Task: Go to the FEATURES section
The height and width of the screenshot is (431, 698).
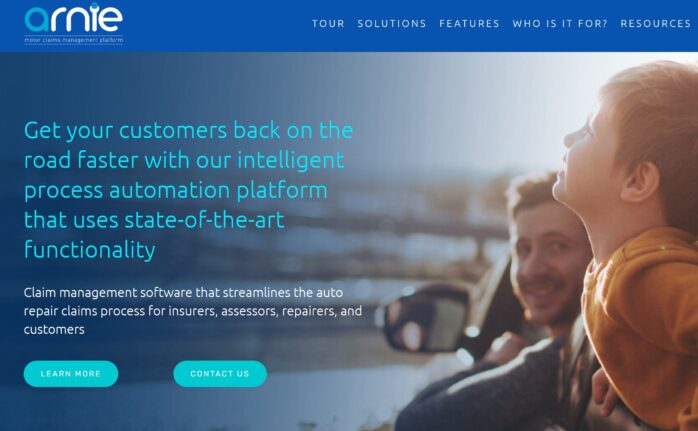Action: 469,24
